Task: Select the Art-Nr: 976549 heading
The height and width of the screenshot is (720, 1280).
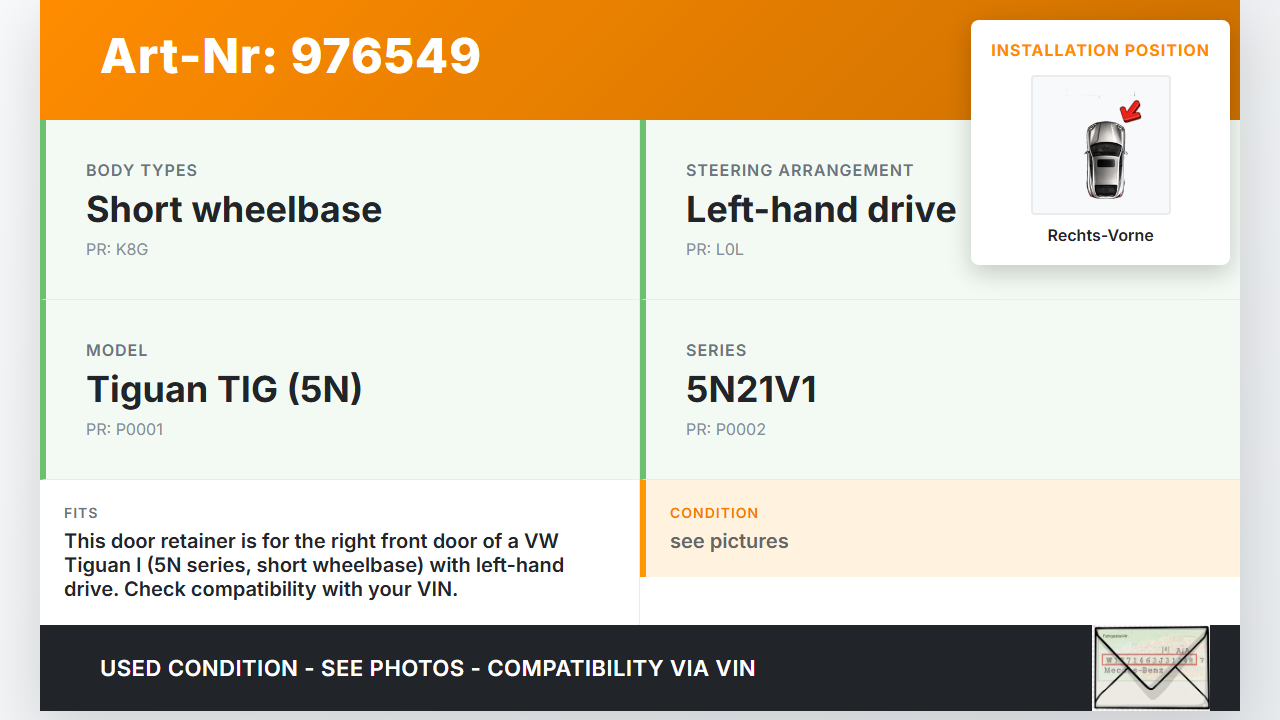Action: (x=290, y=56)
